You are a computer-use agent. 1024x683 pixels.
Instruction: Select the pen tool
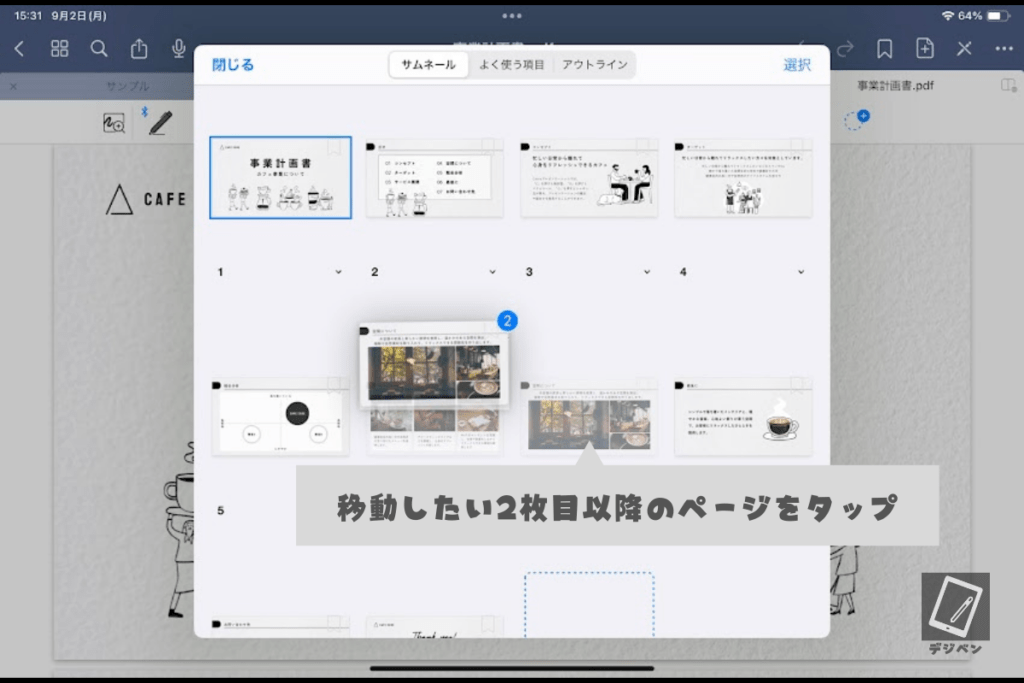tap(160, 123)
